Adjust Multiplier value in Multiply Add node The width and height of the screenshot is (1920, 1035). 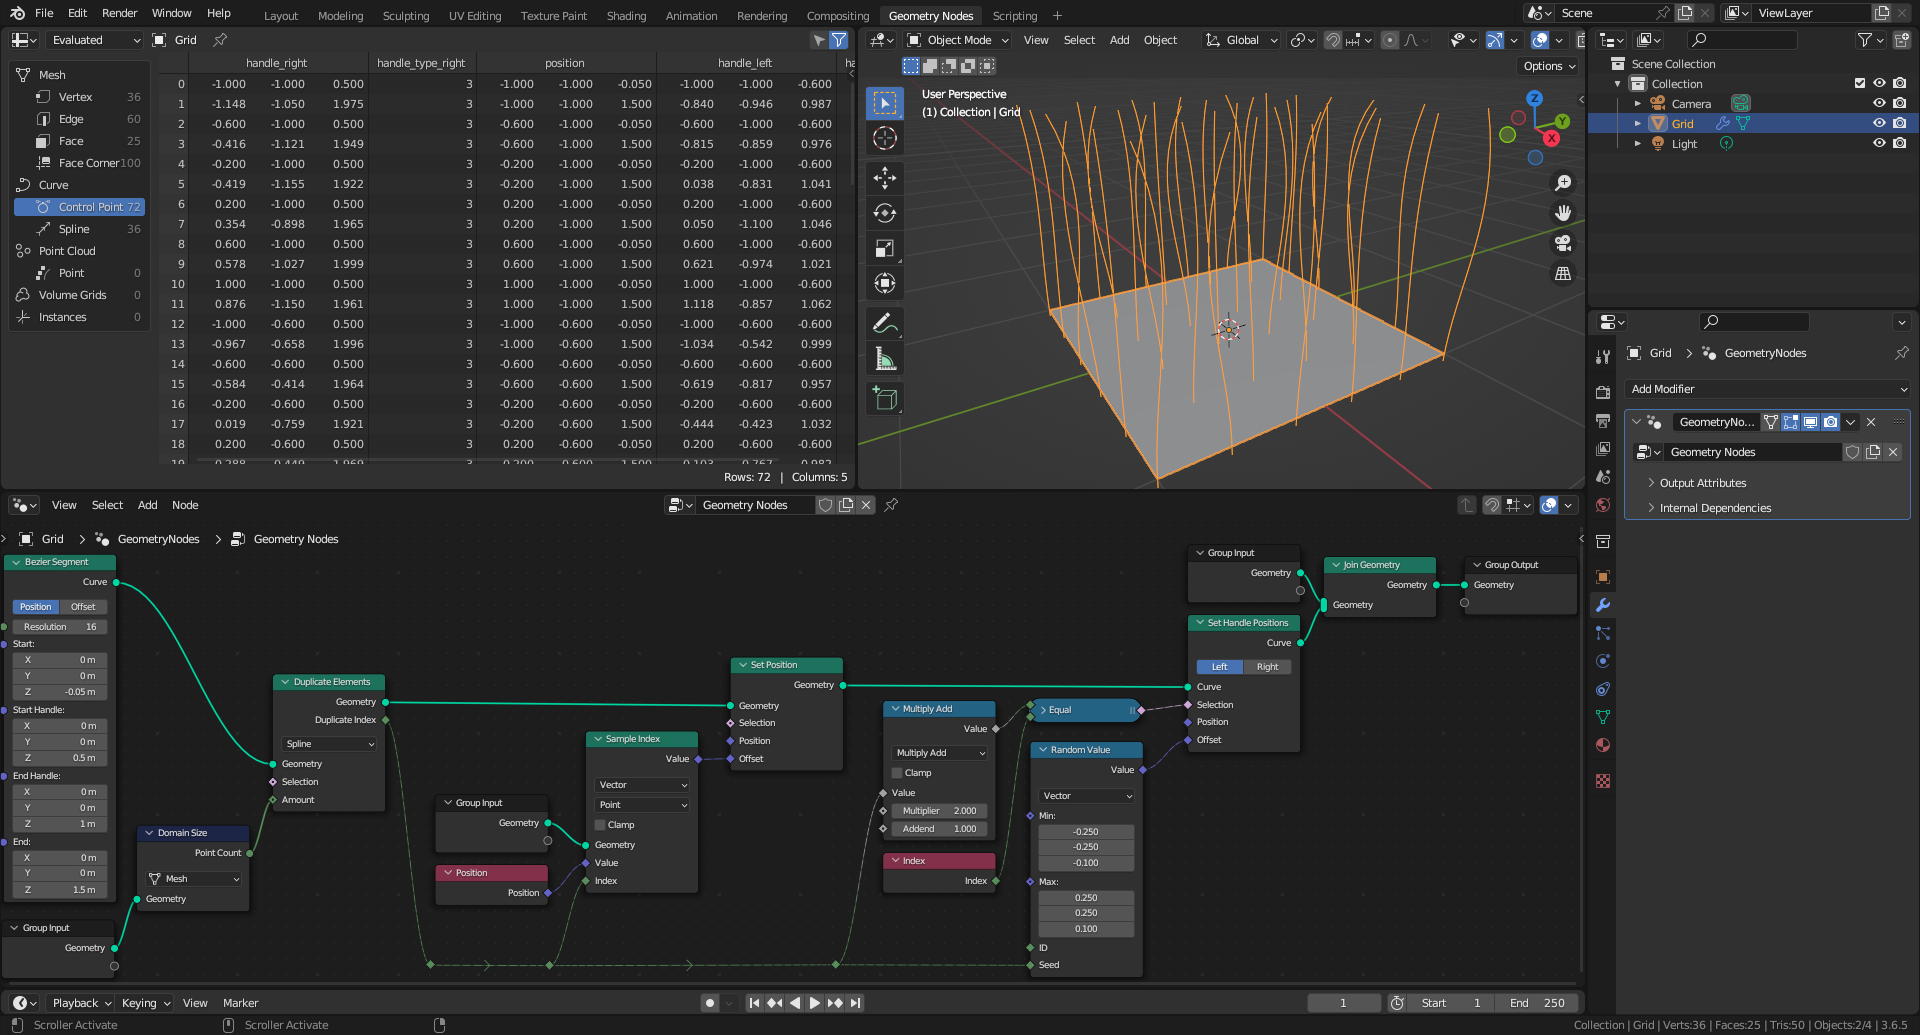(x=940, y=811)
